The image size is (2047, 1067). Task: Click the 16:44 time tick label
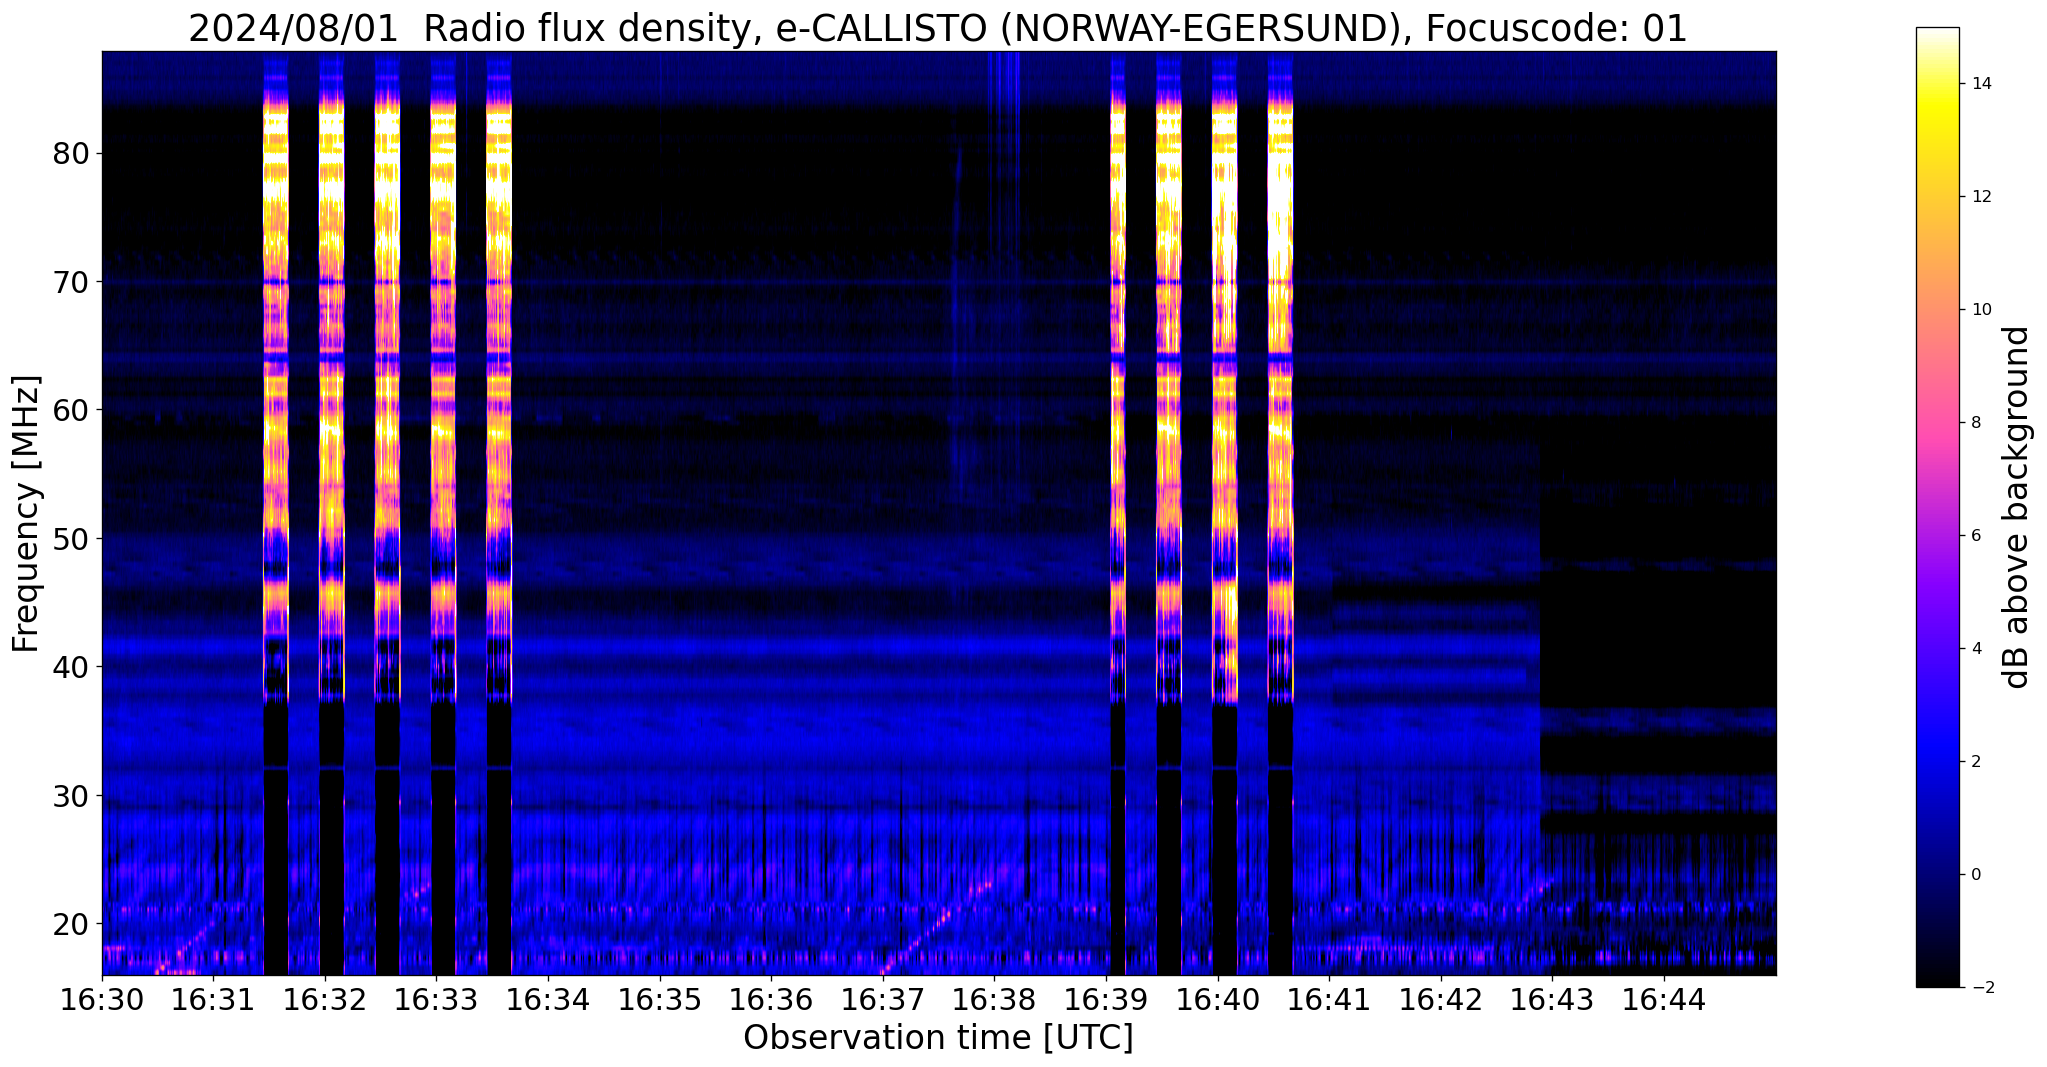click(x=1664, y=999)
